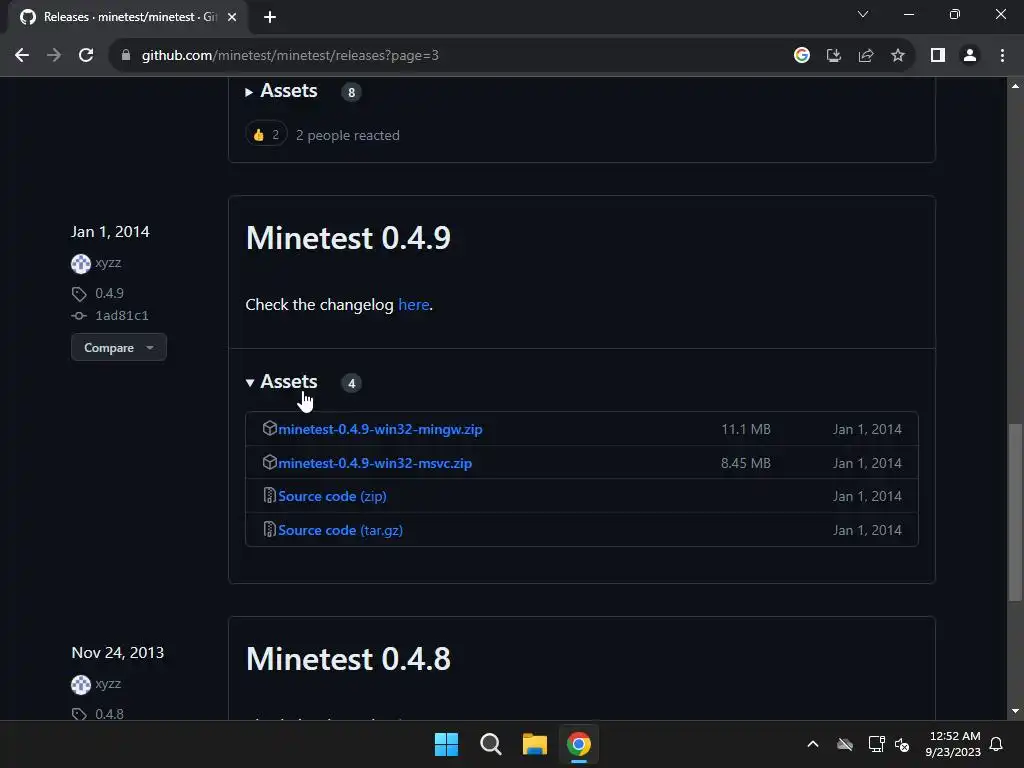Open the notifications bell
The width and height of the screenshot is (1024, 768).
[997, 744]
